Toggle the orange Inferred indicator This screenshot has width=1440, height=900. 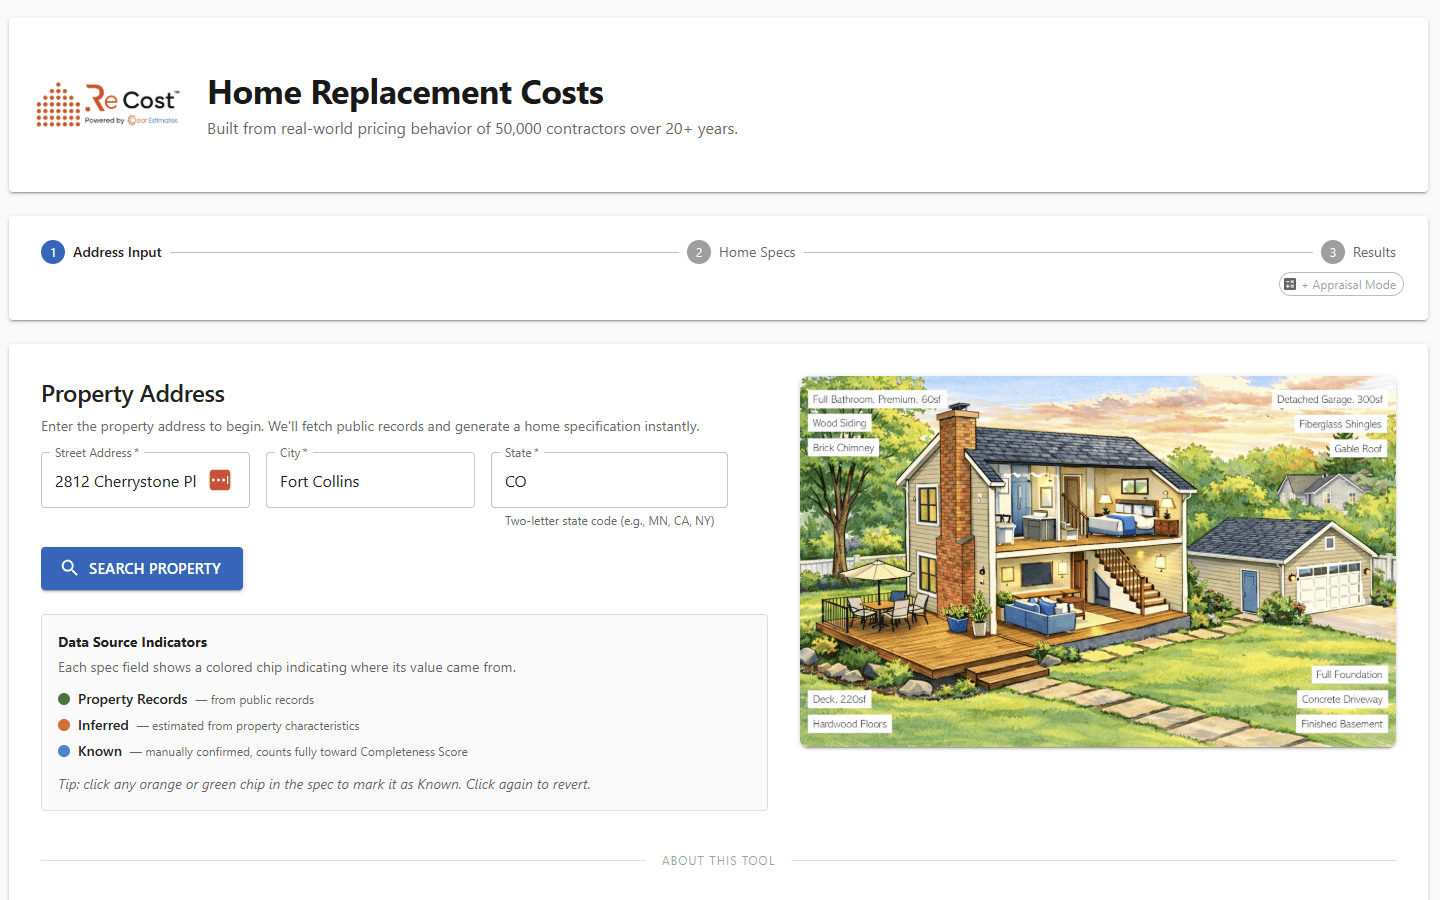point(64,725)
